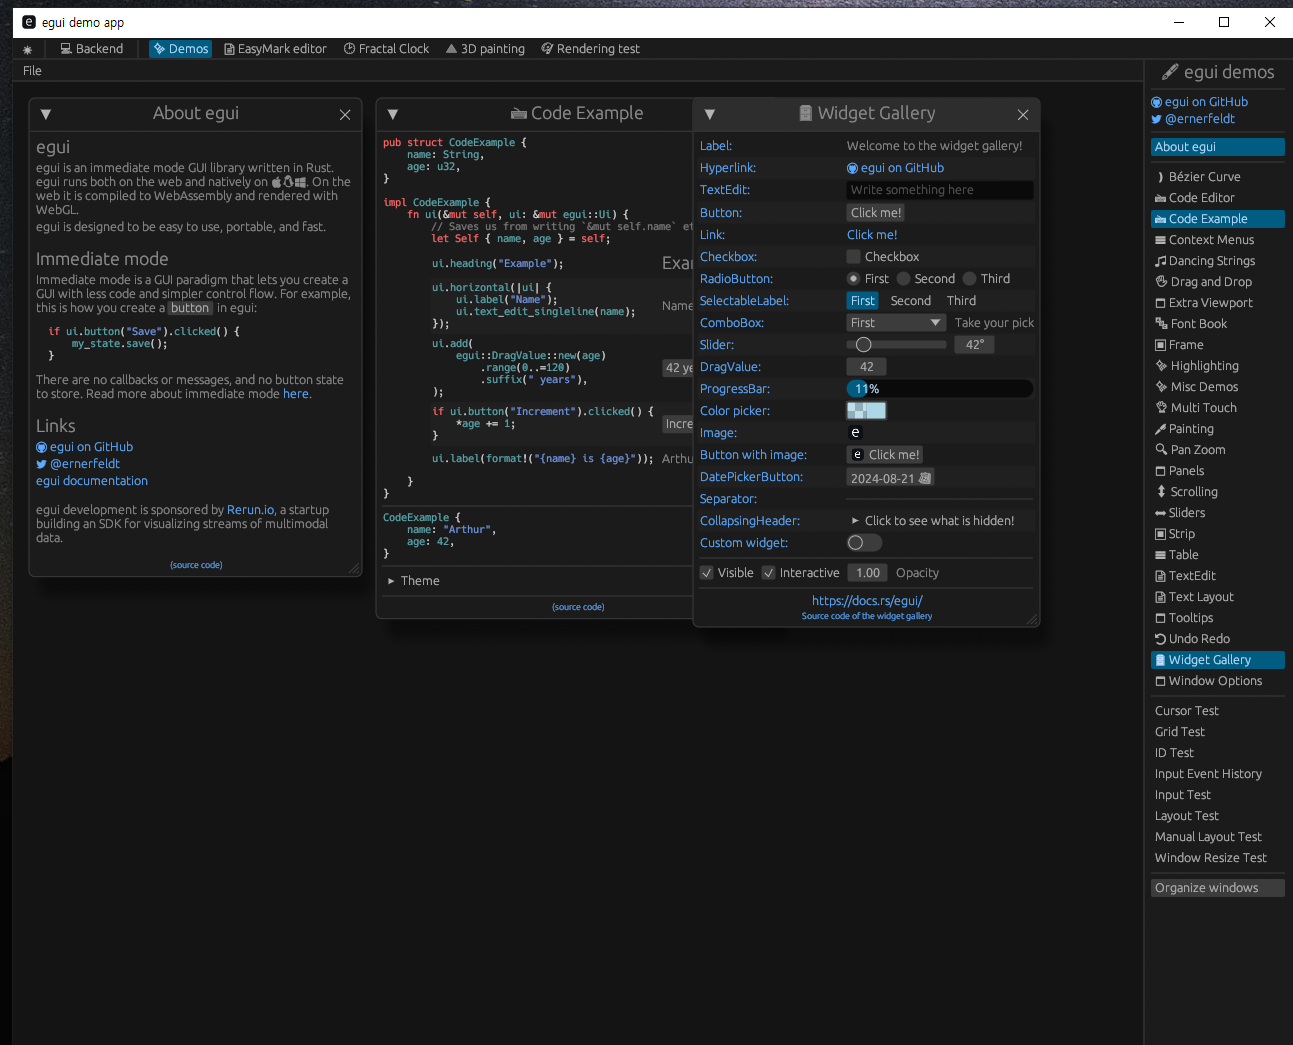
Task: Click the Dancing Strings music note icon
Action: click(x=1161, y=261)
